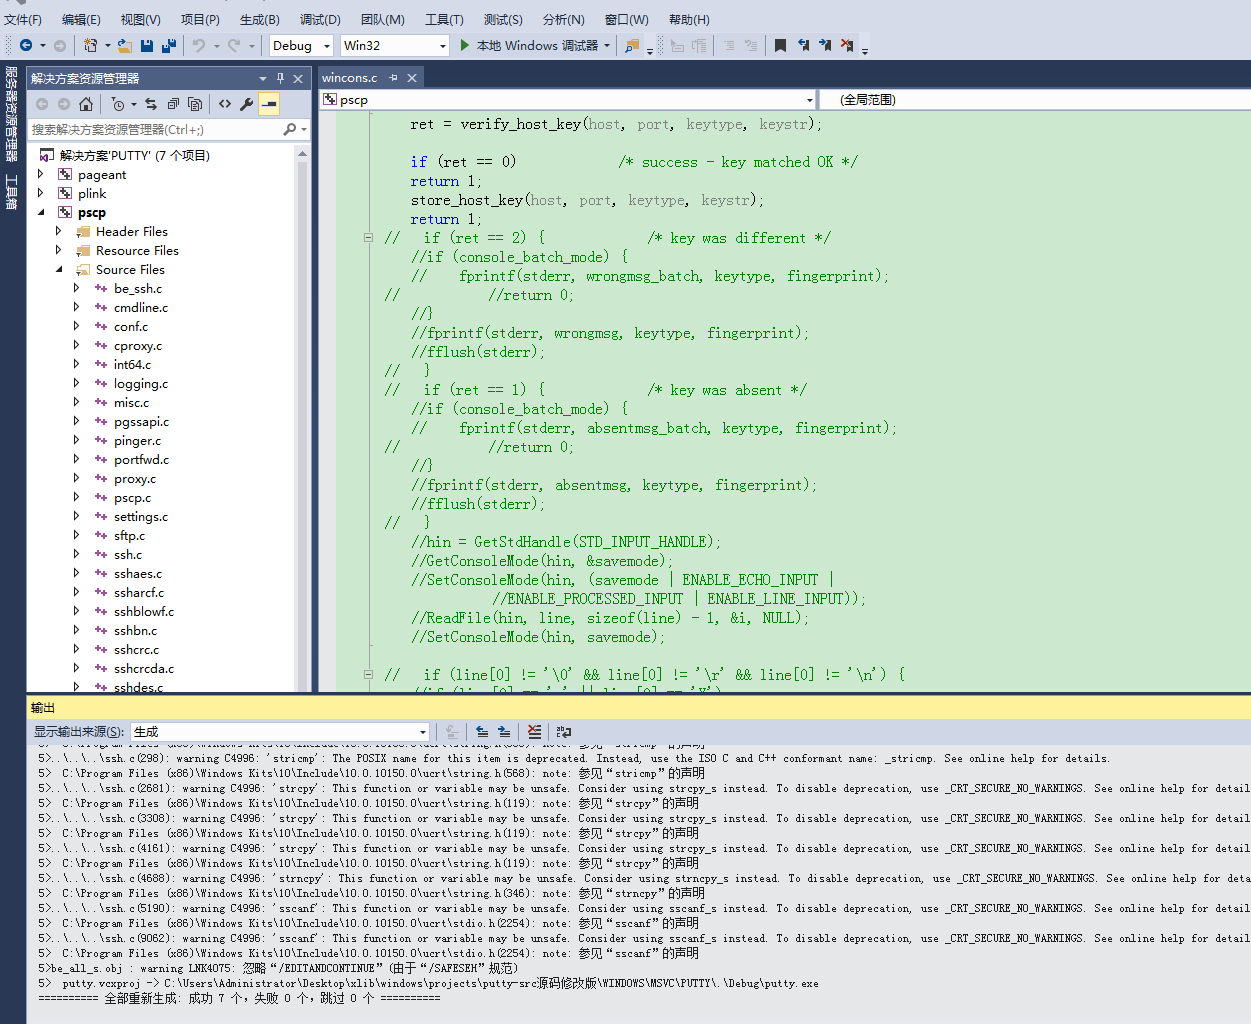Viewport: 1251px width, 1024px height.
Task: Toggle pin on the wincons.c tab
Action: 394,77
